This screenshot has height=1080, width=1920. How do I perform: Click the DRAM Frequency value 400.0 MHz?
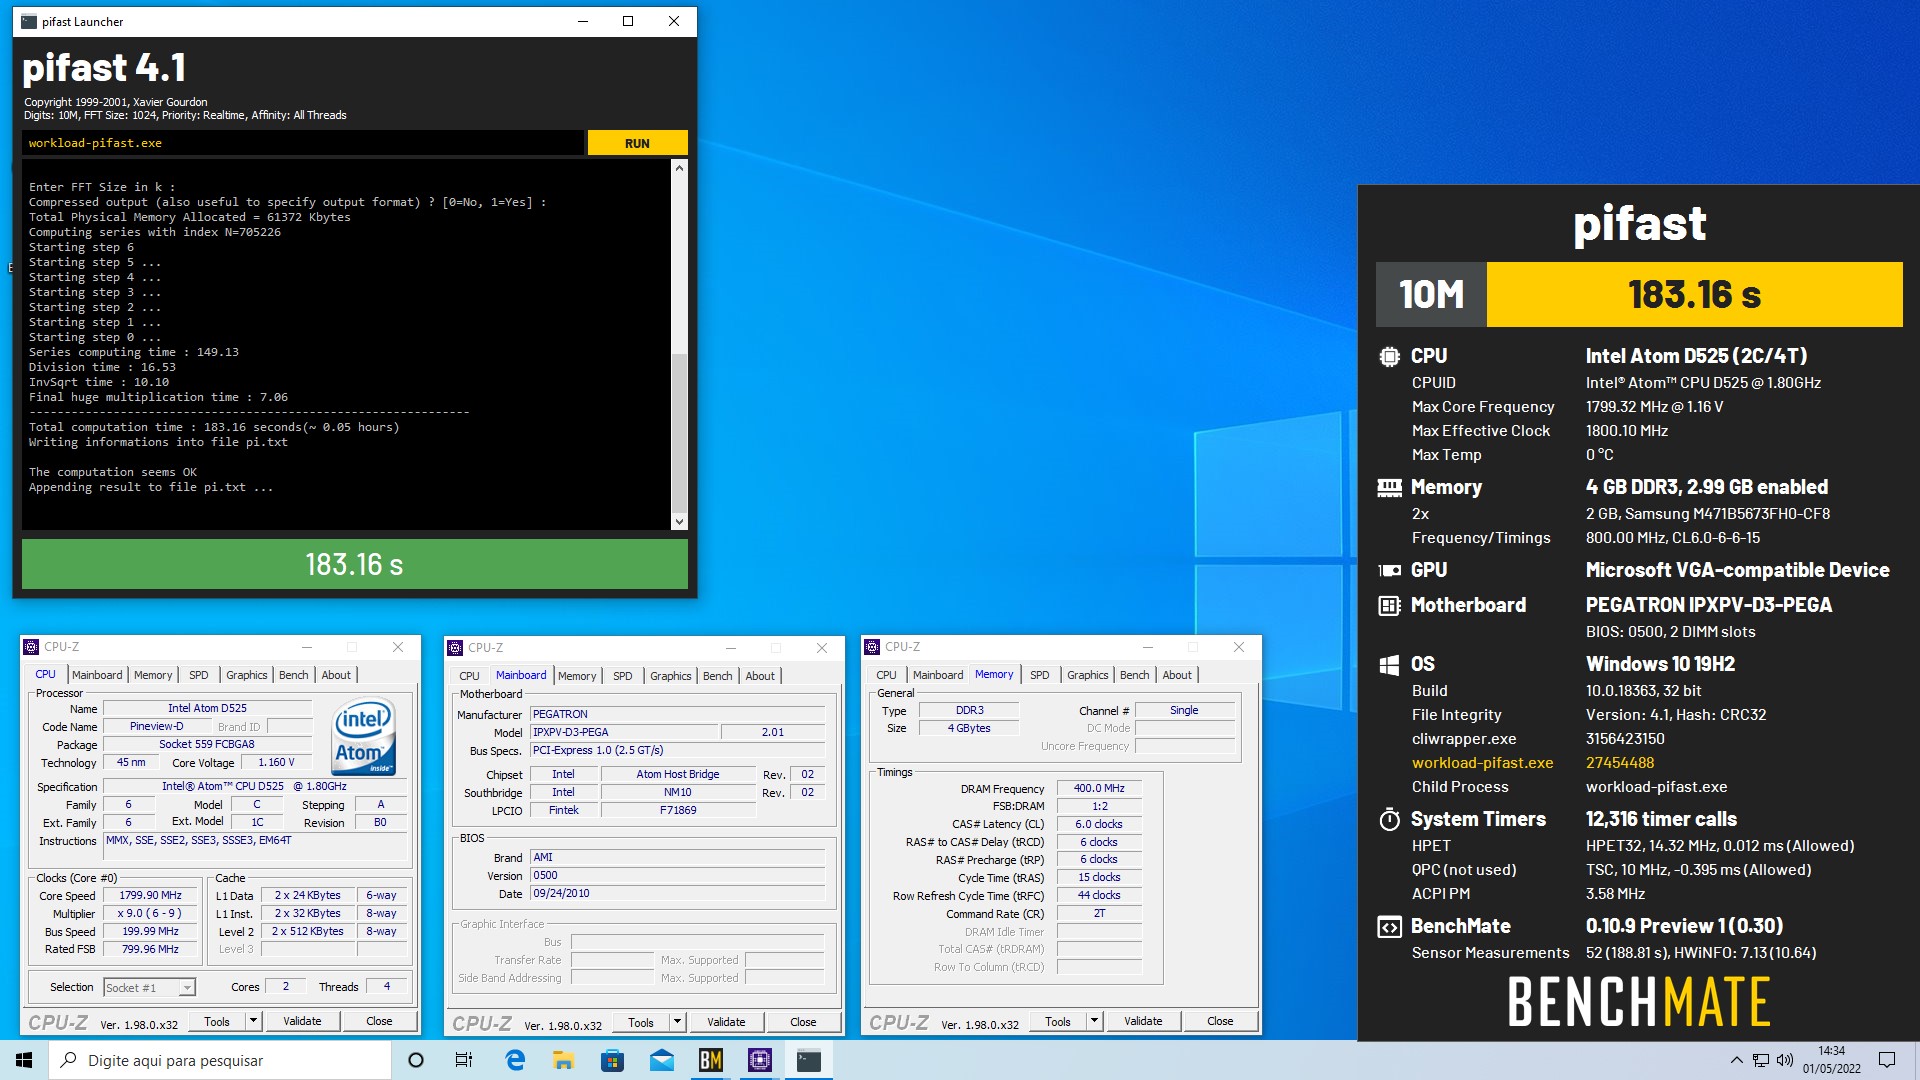pos(1099,789)
